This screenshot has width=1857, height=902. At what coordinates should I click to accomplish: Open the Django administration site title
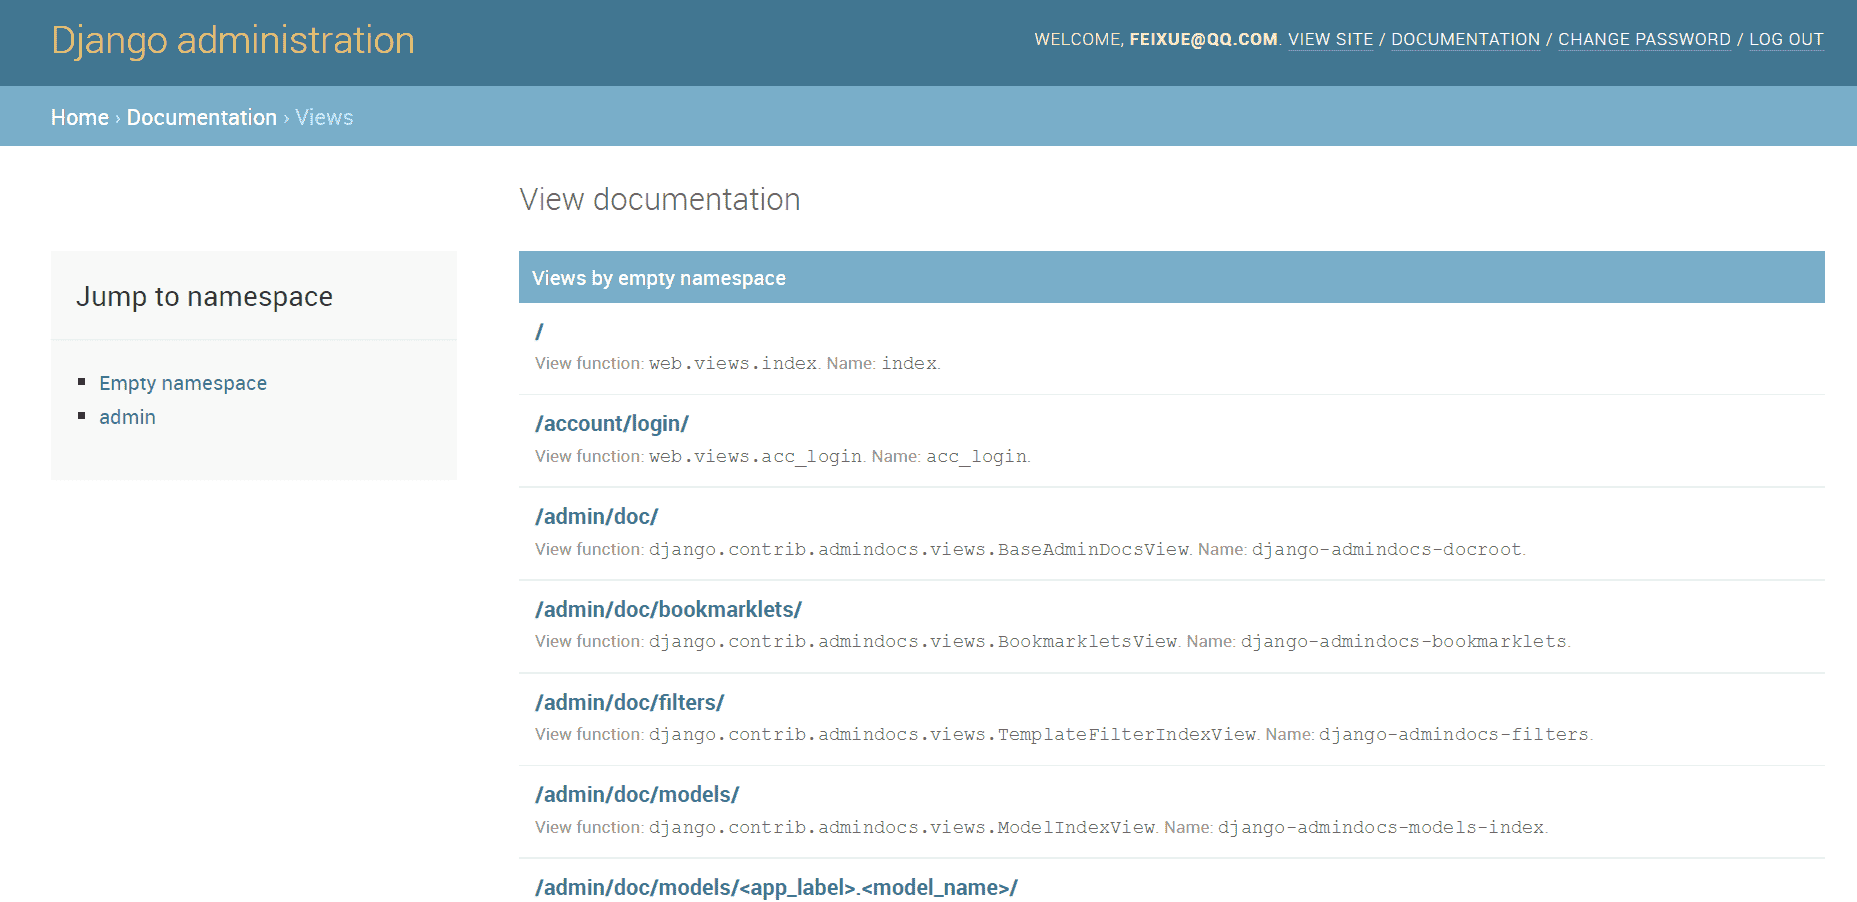(232, 41)
